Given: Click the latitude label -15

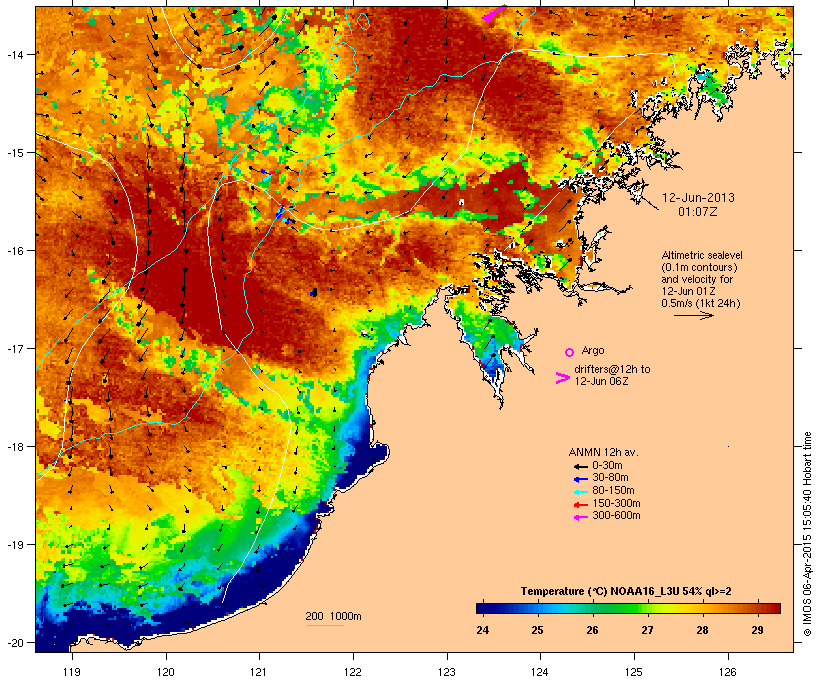Looking at the screenshot, I should 15,153.
